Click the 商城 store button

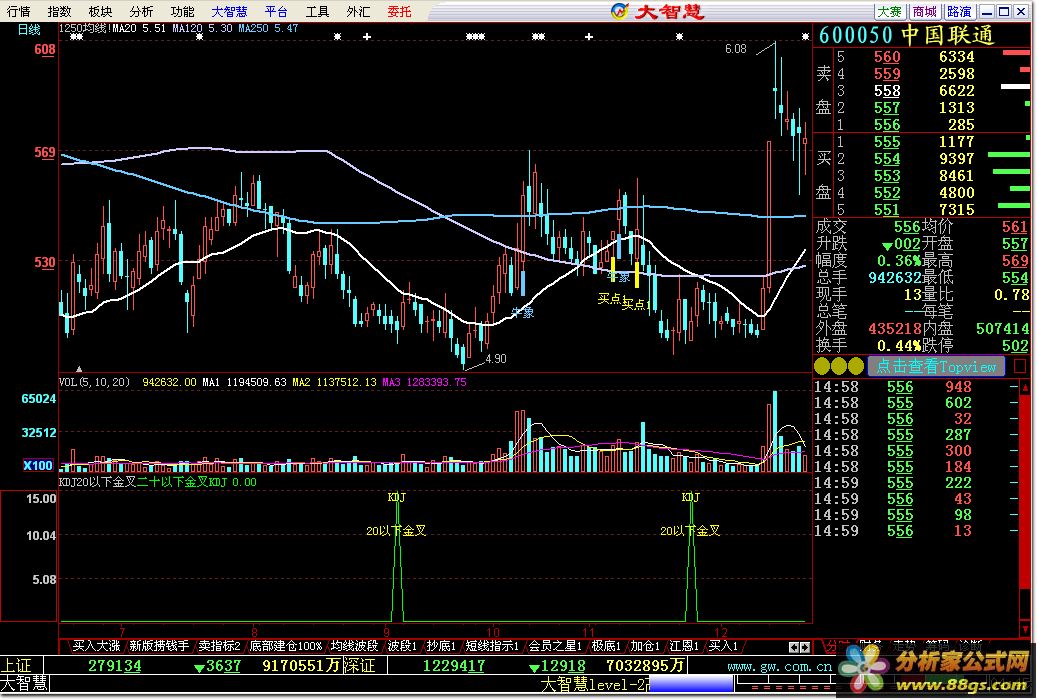click(924, 11)
